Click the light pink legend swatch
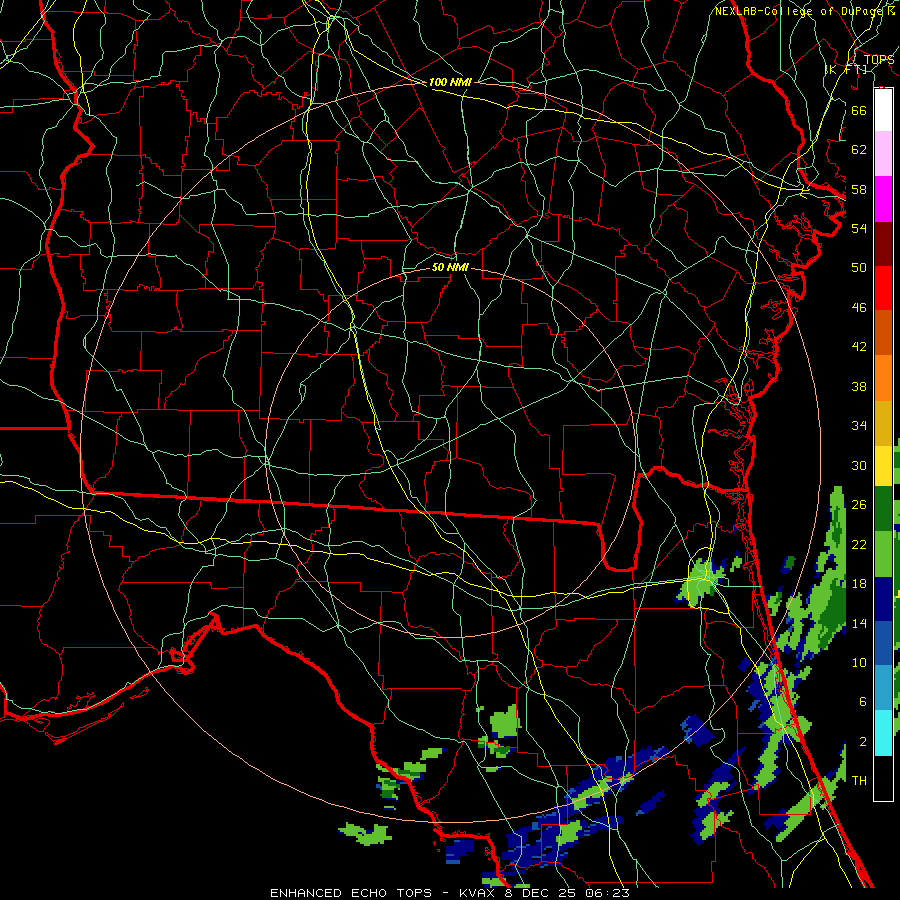Viewport: 900px width, 900px height. pos(883,154)
